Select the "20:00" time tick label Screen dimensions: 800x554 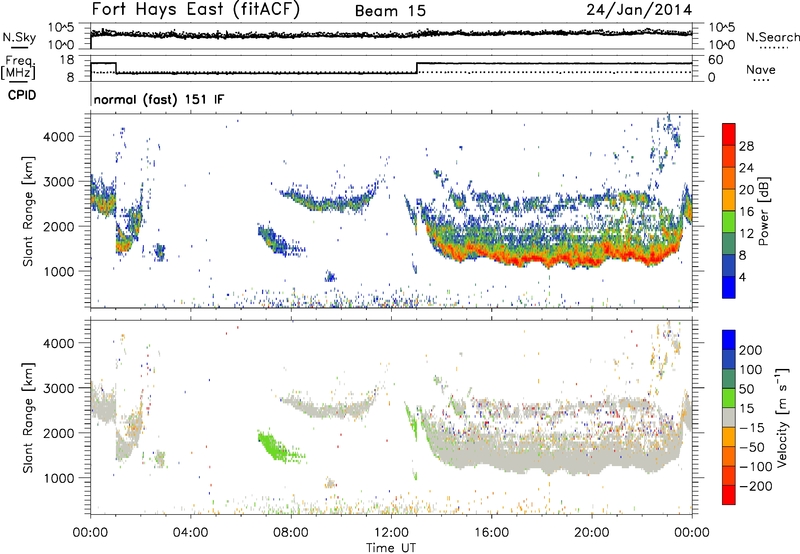[591, 533]
